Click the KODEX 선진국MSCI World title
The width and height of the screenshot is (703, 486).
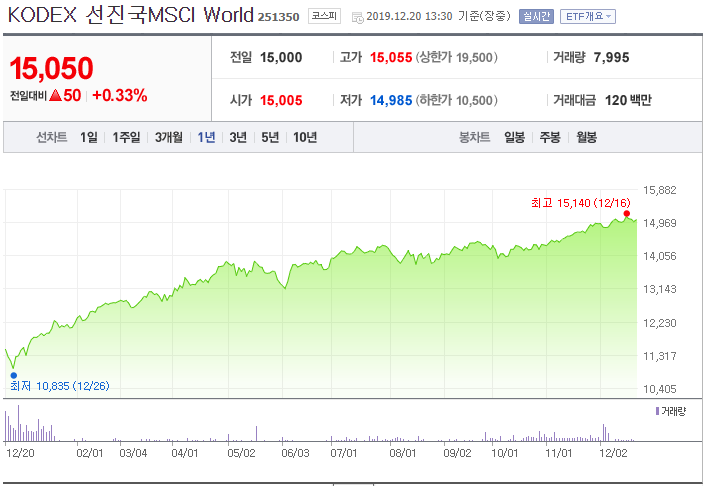point(130,15)
